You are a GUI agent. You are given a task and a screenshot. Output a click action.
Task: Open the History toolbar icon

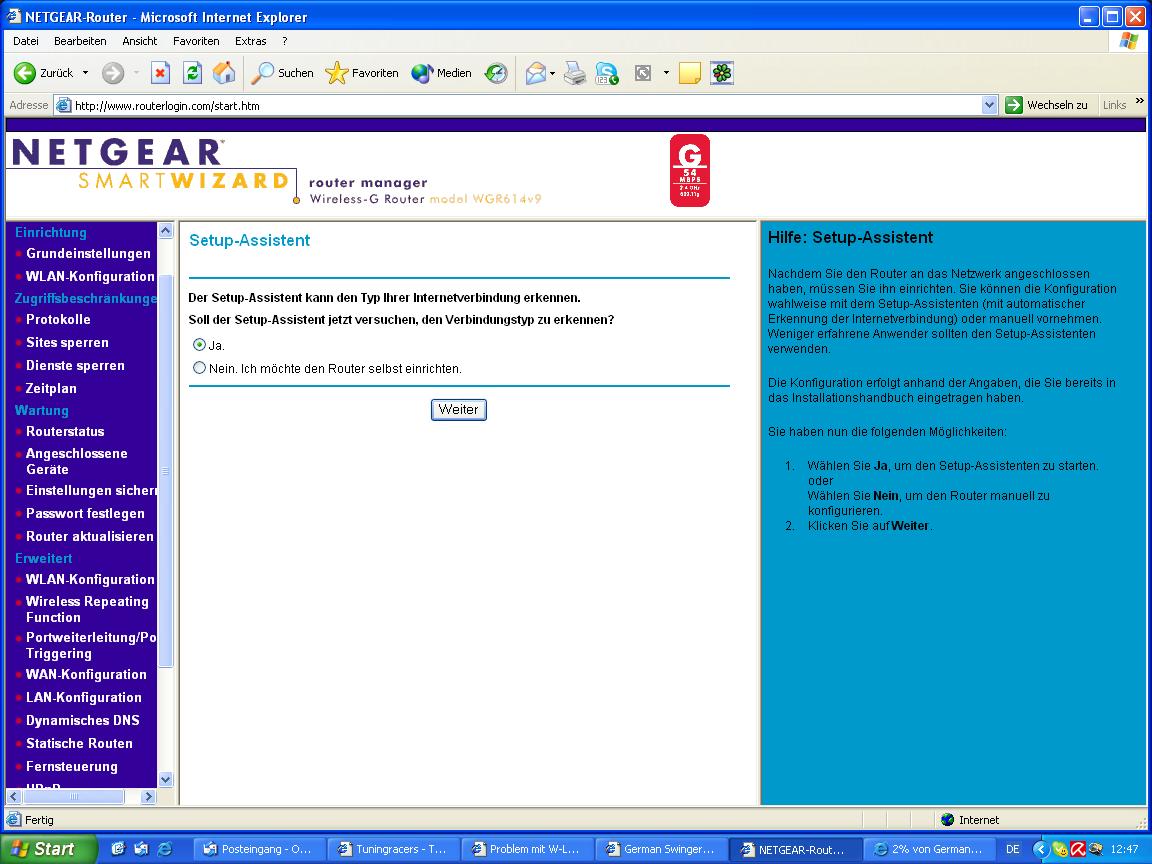coord(496,73)
